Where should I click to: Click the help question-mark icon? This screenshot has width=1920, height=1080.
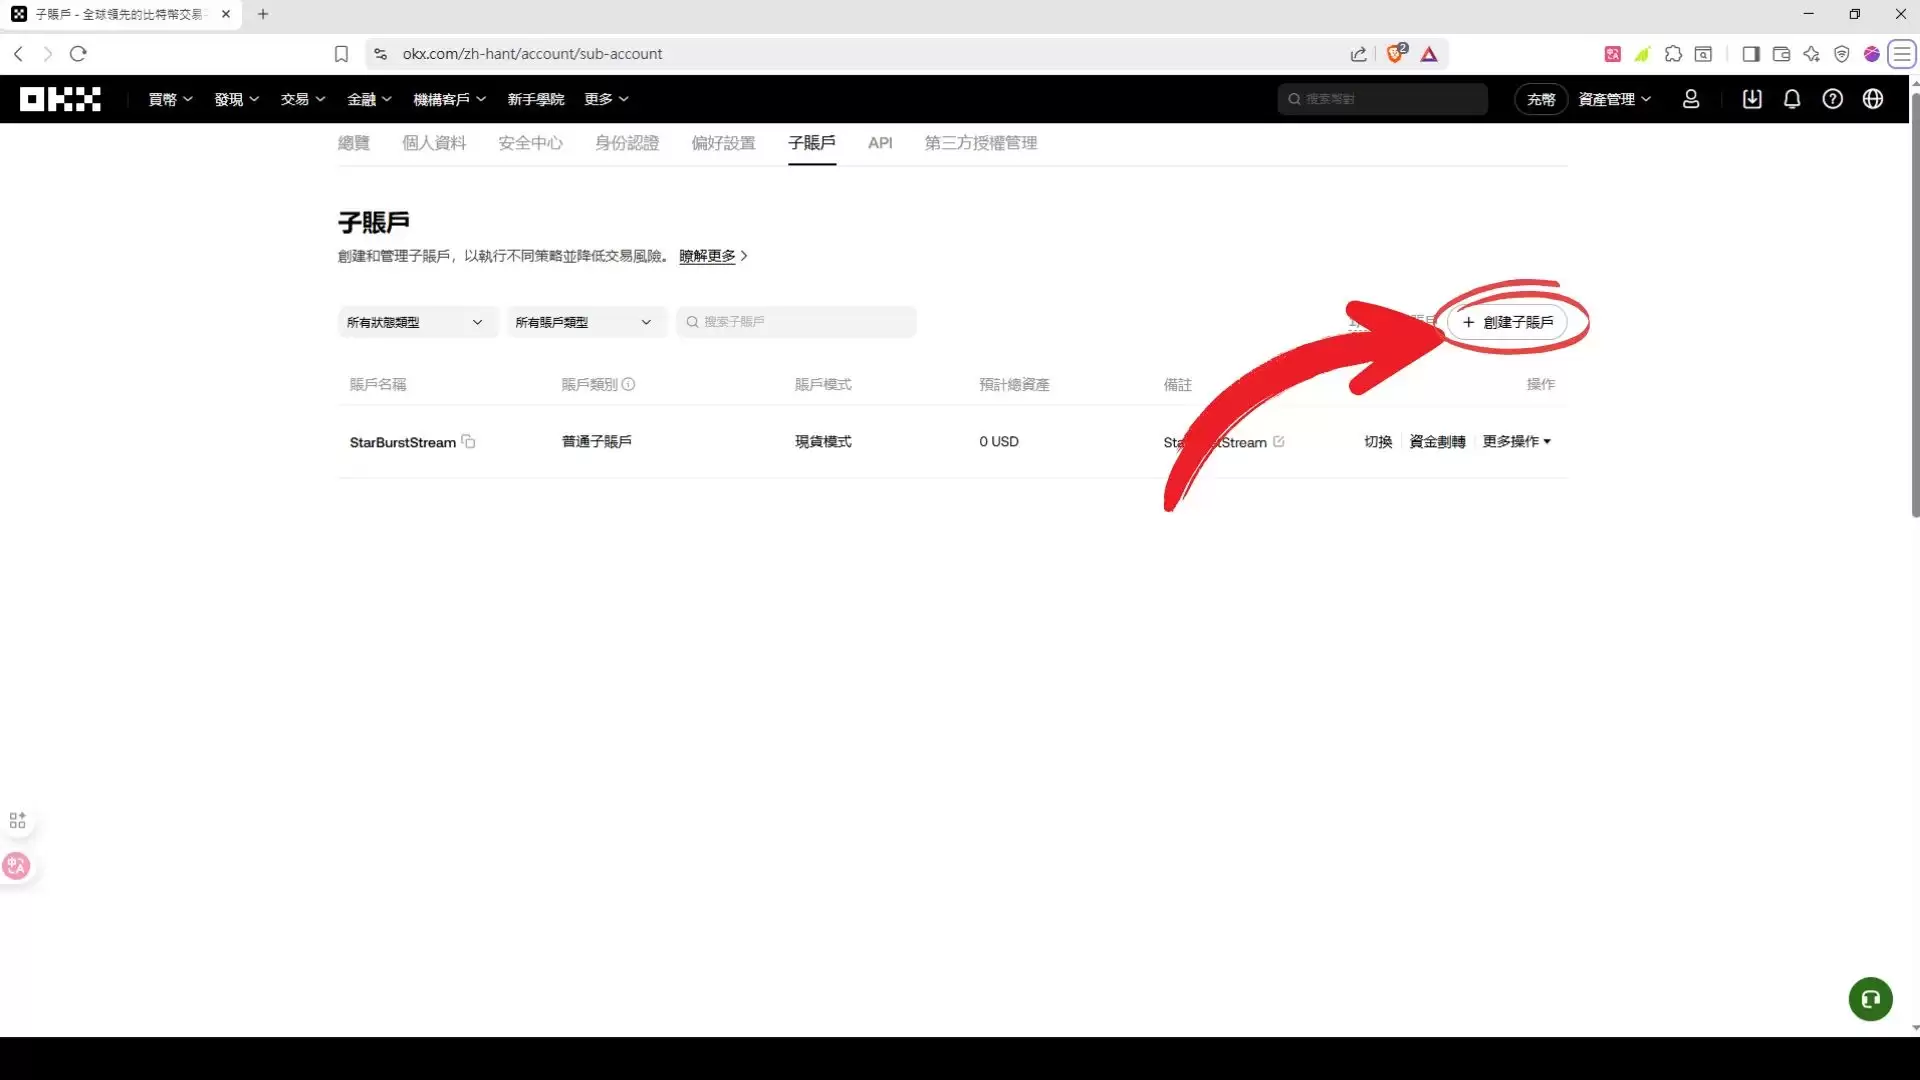click(x=1834, y=99)
